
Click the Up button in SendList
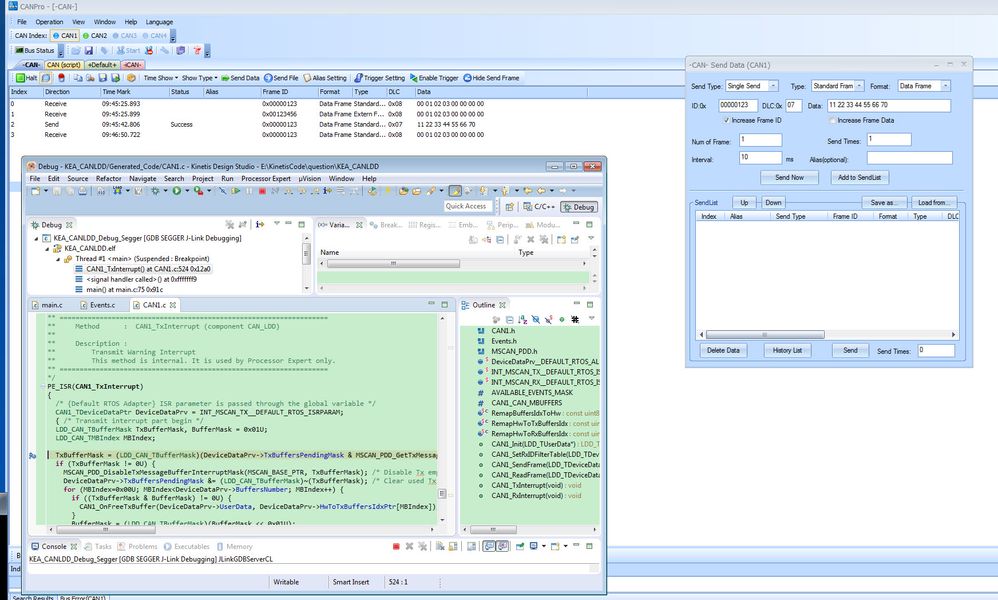click(744, 202)
